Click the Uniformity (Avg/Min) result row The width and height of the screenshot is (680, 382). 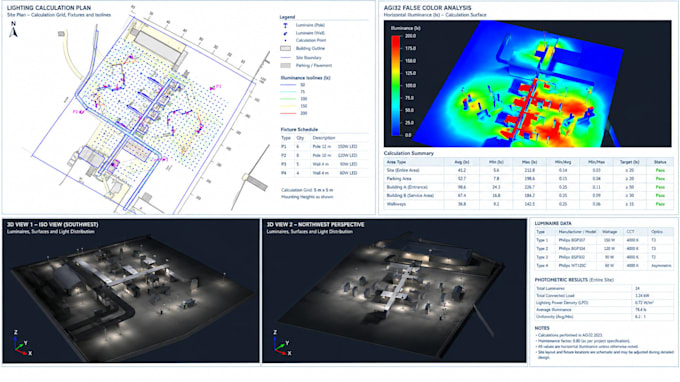605,317
